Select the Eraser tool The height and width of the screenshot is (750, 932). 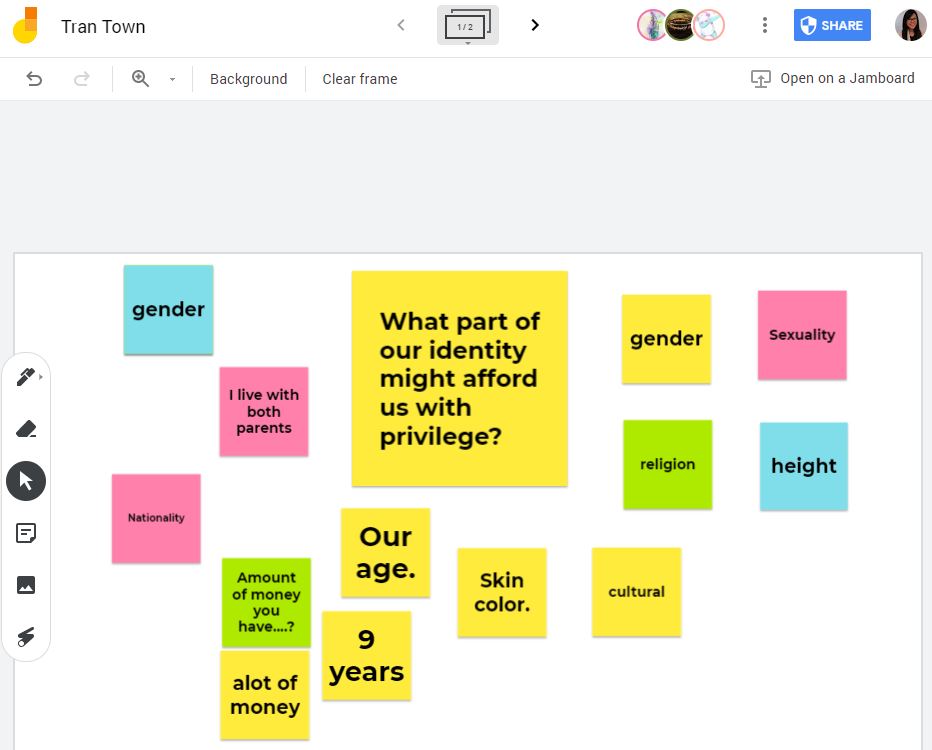[26, 429]
